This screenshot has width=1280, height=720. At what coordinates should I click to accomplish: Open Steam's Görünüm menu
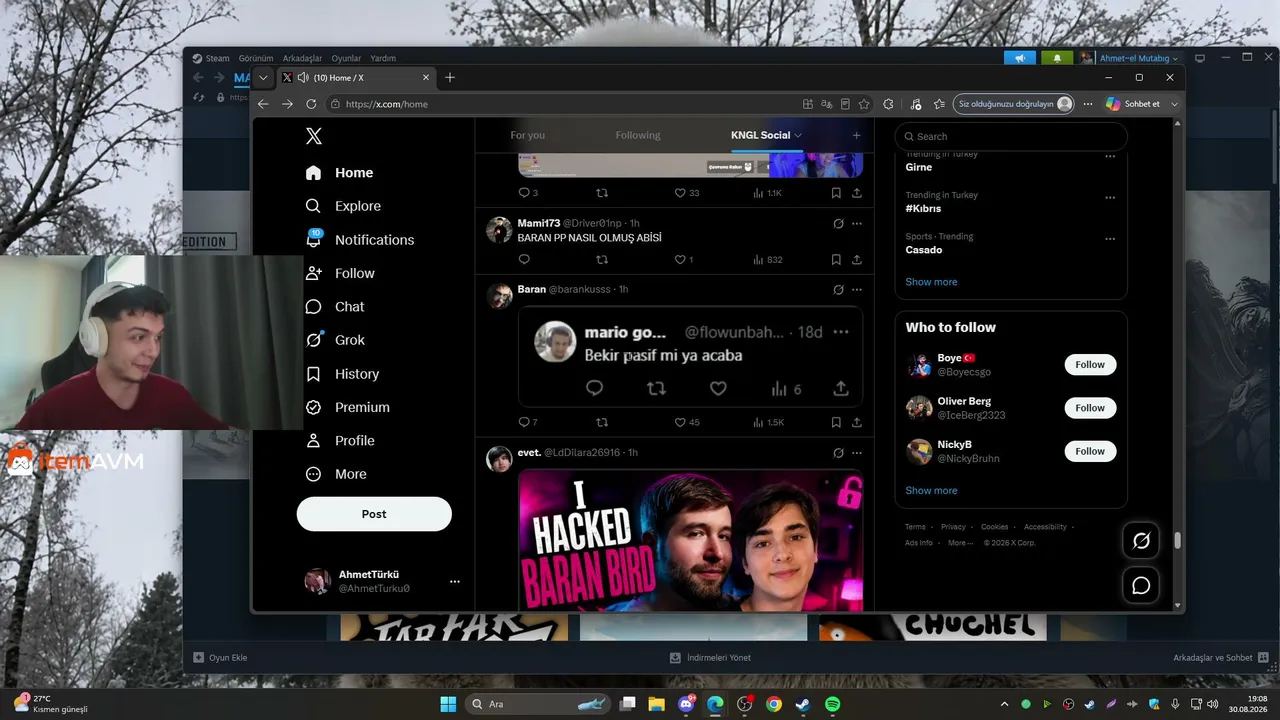(x=256, y=58)
